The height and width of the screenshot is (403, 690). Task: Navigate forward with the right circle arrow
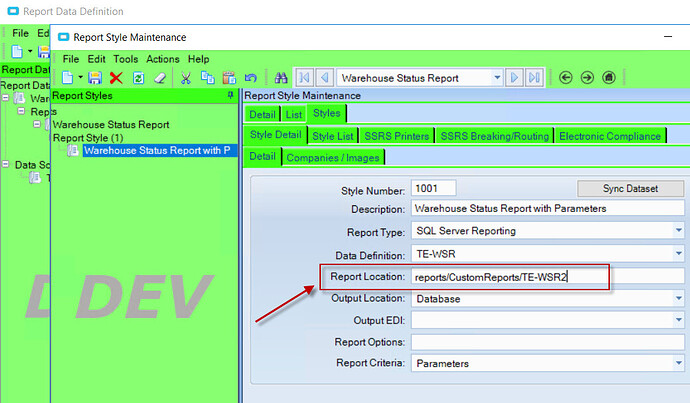[x=587, y=78]
